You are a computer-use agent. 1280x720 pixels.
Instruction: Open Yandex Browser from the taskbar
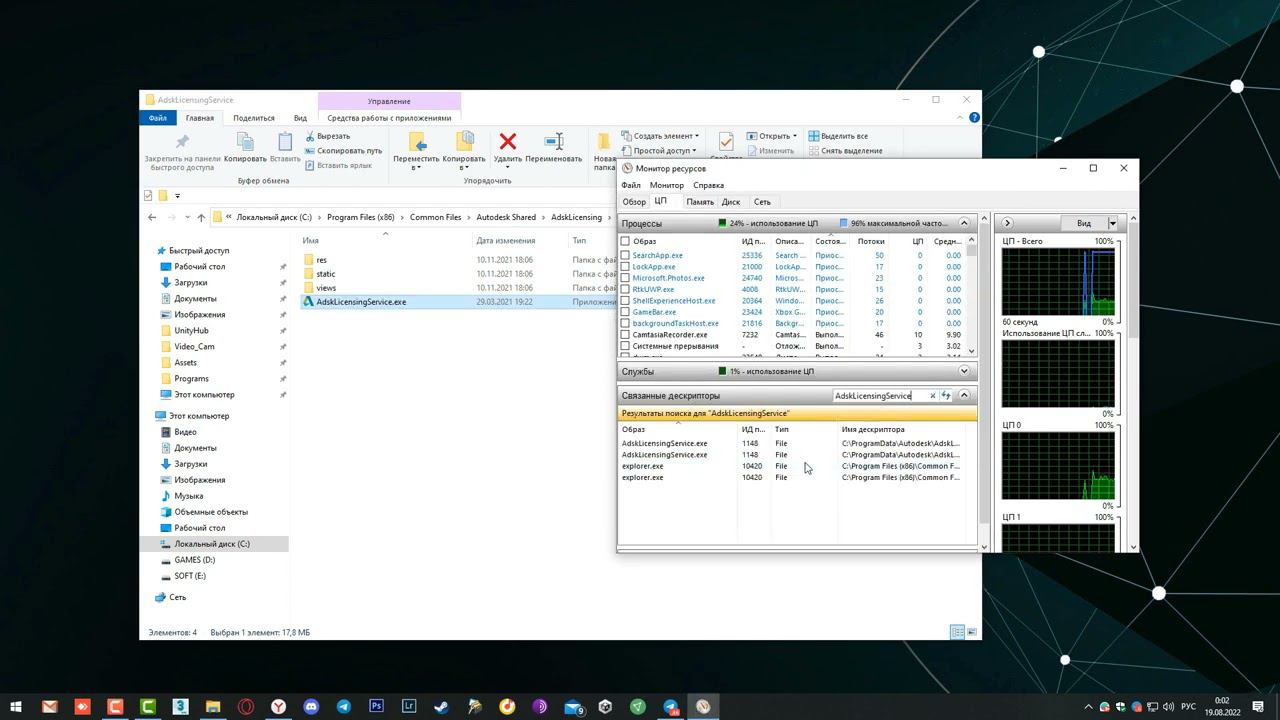tap(278, 706)
